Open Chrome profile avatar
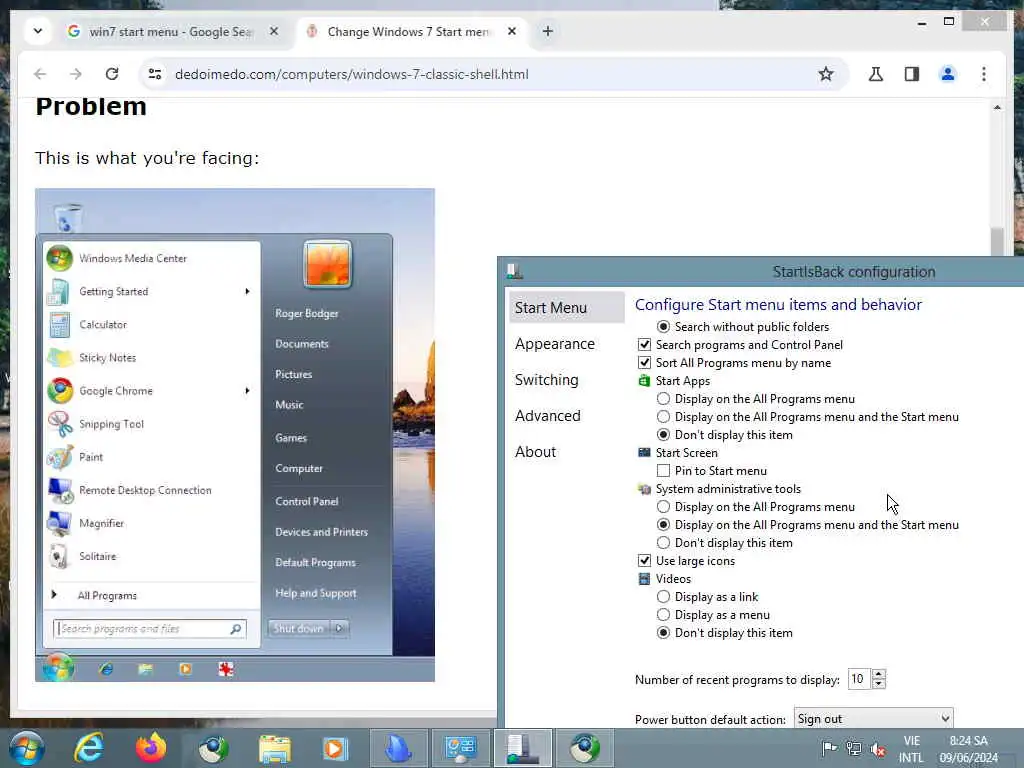 click(x=948, y=74)
